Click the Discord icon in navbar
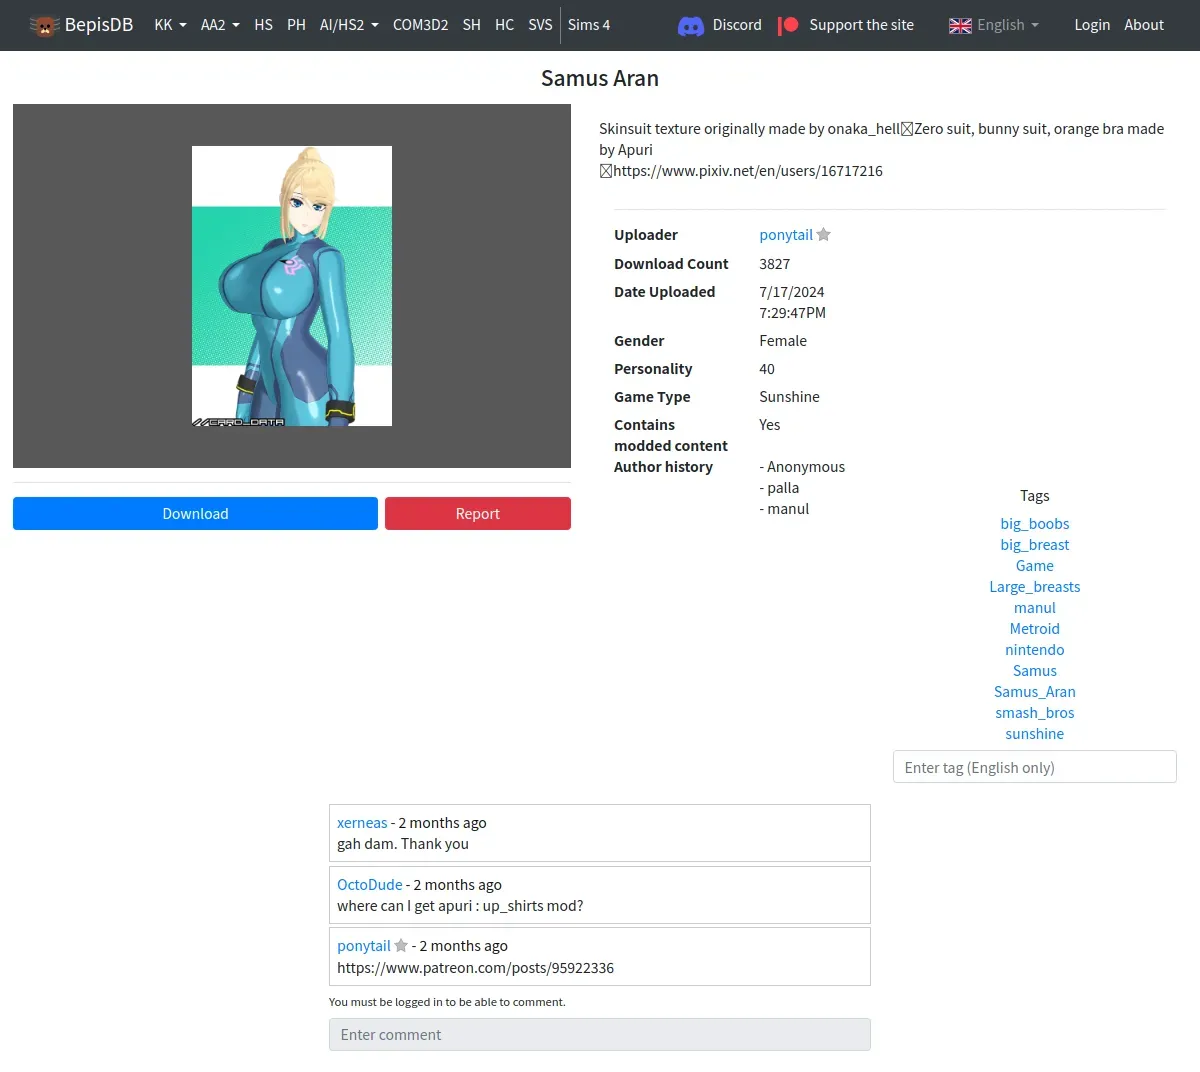This screenshot has width=1200, height=1072. tap(690, 26)
